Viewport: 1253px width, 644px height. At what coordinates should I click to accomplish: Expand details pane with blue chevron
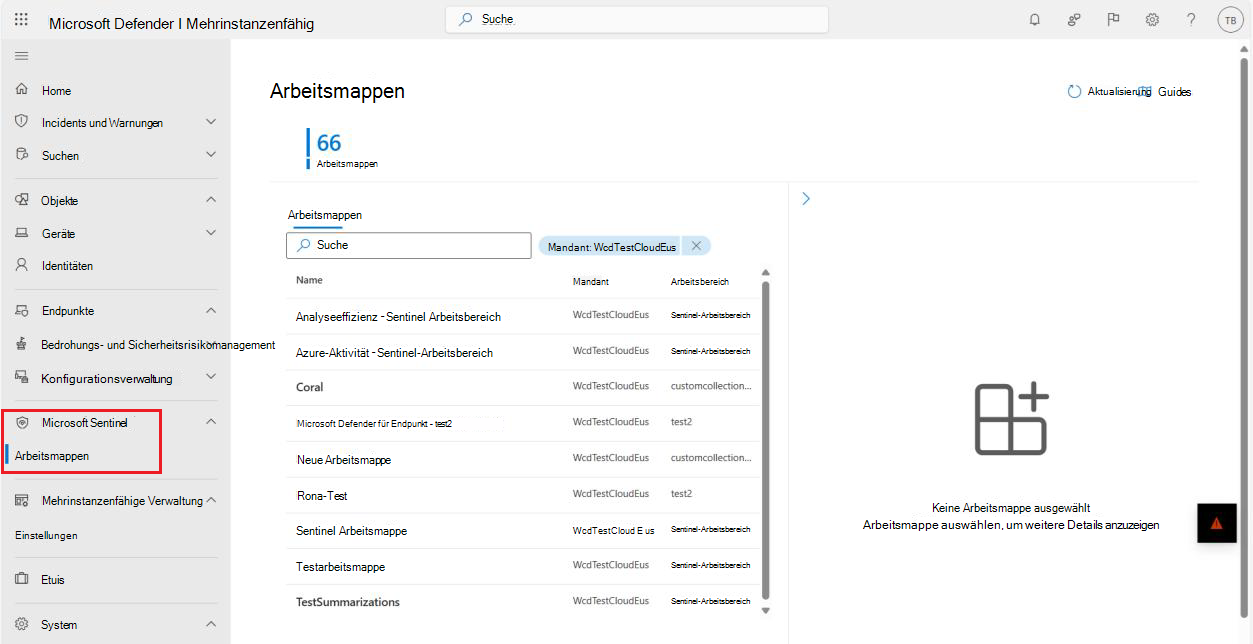tap(806, 199)
